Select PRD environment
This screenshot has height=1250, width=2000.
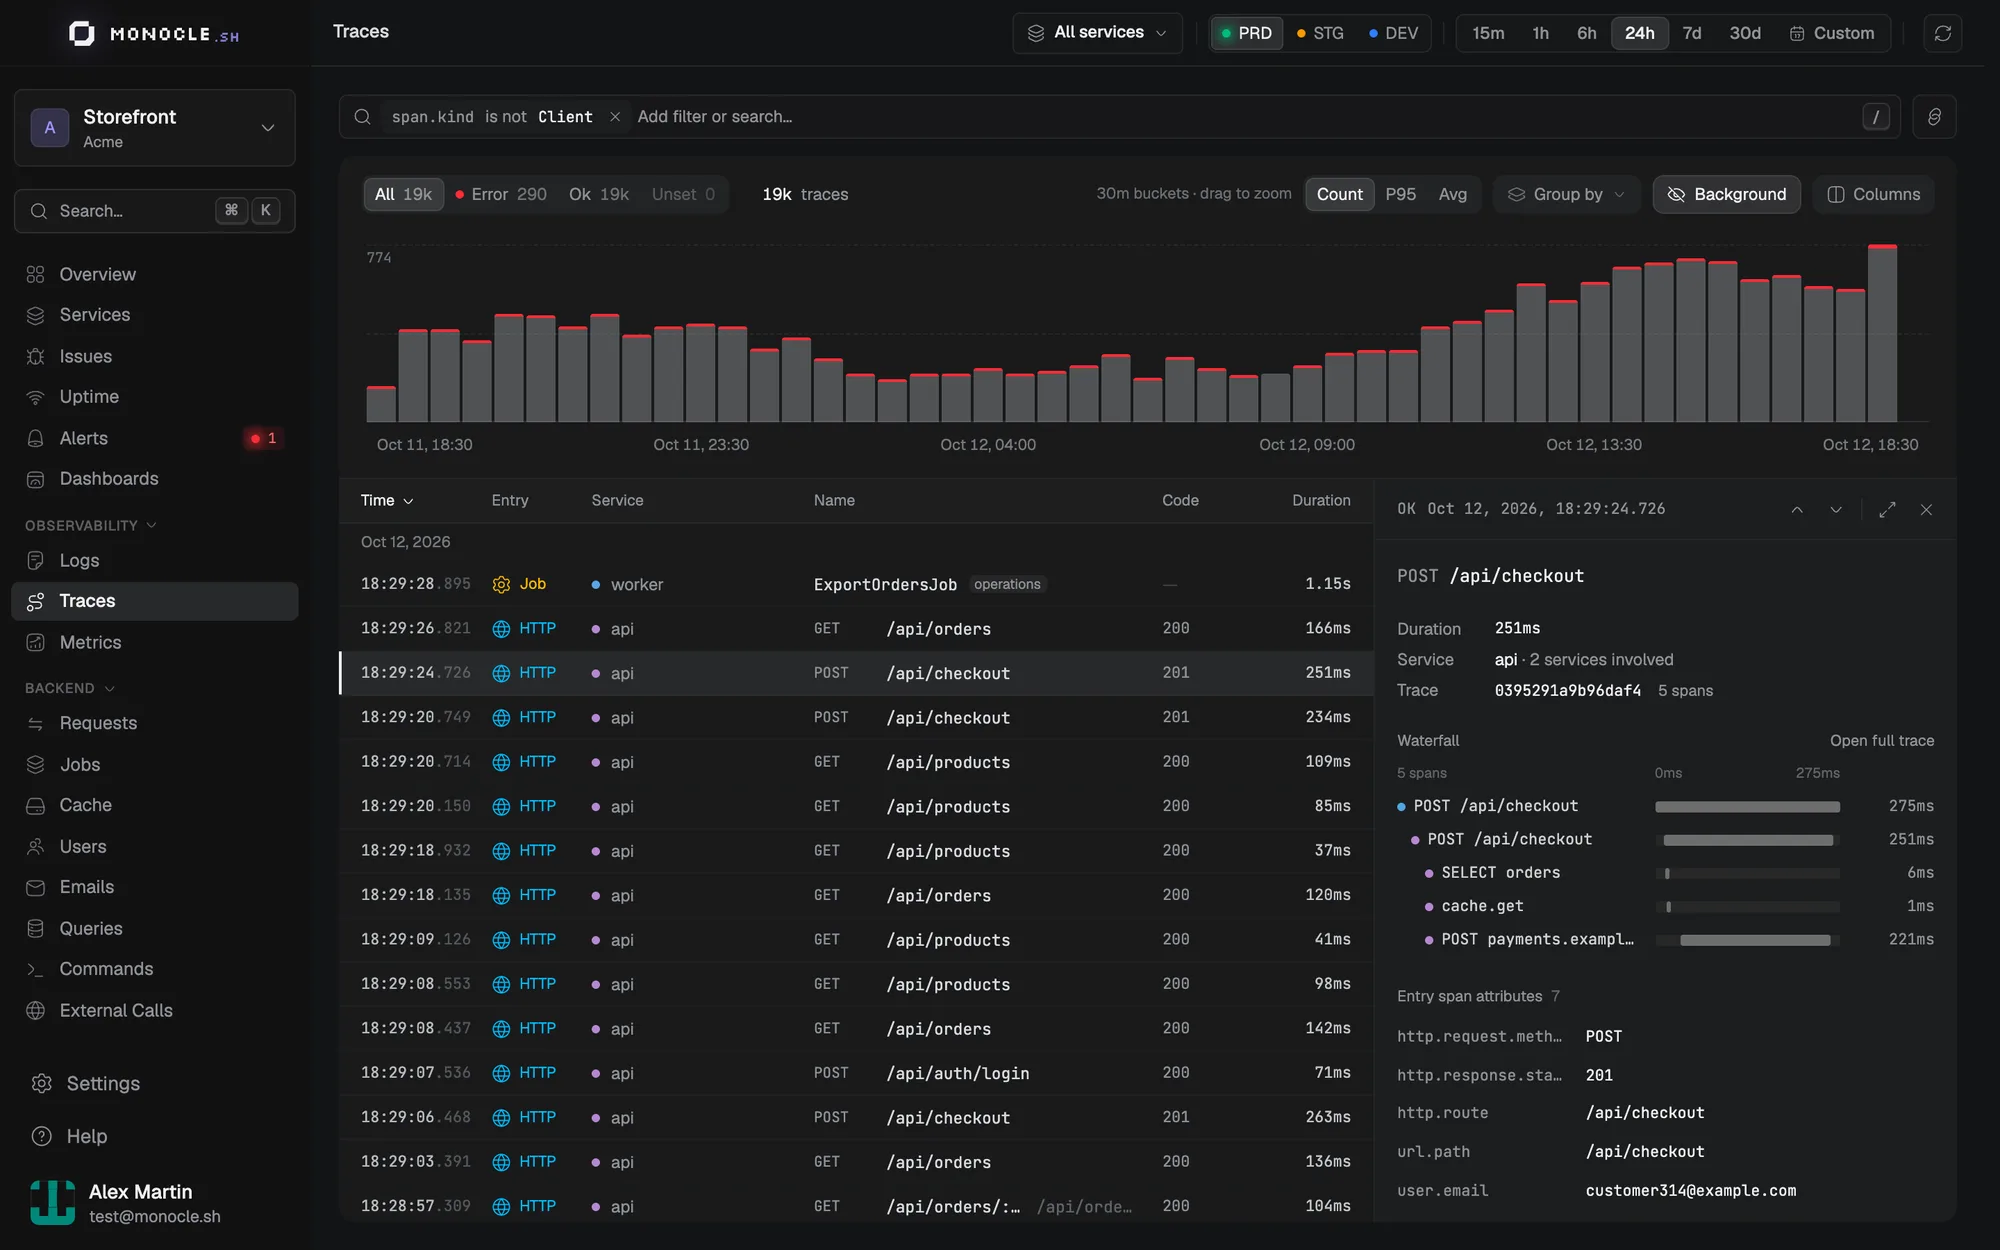tap(1246, 33)
